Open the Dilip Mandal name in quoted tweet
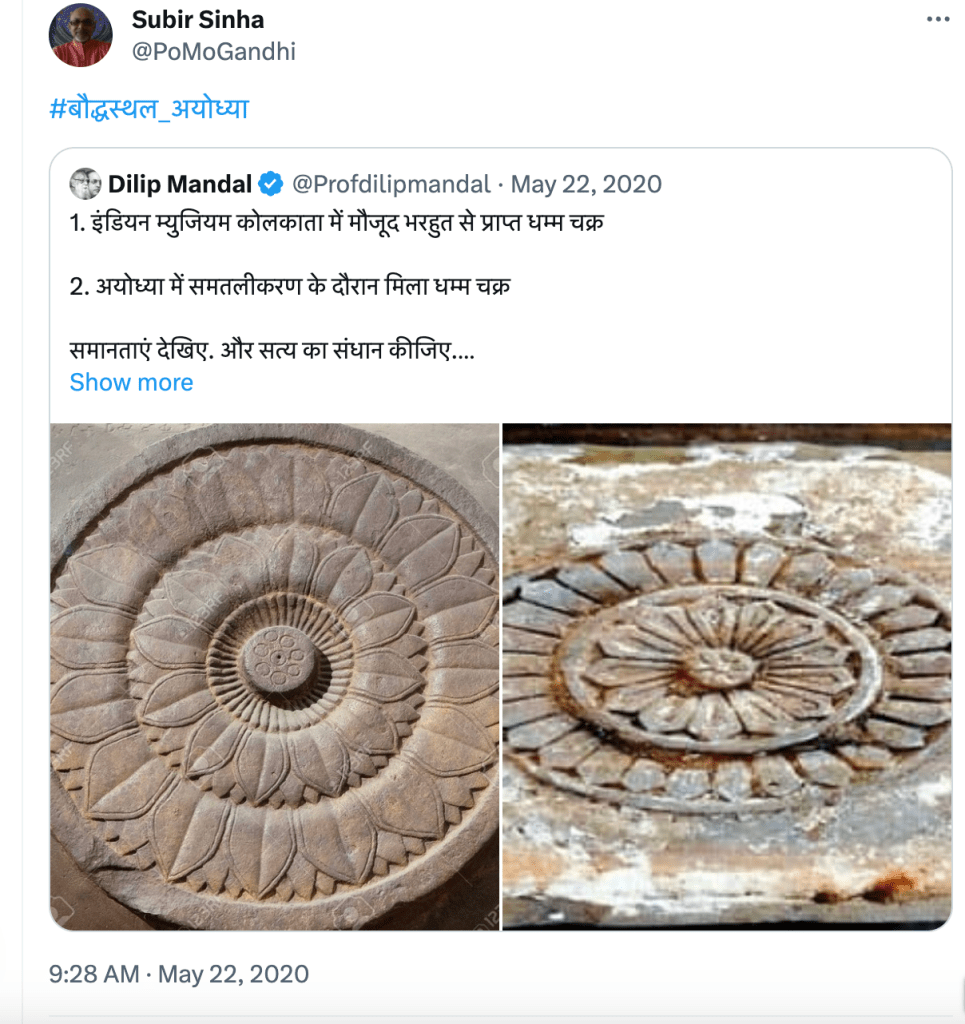 (x=181, y=184)
